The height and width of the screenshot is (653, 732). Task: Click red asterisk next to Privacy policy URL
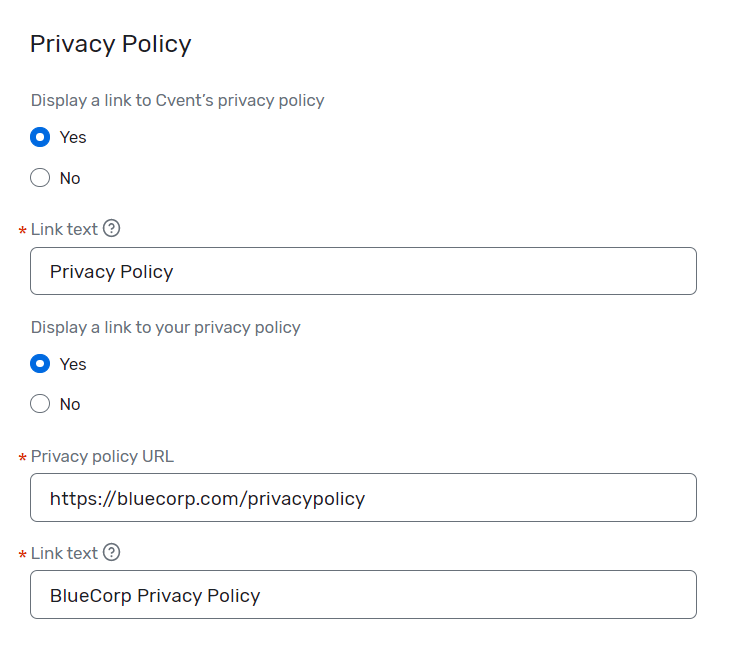coord(22,459)
